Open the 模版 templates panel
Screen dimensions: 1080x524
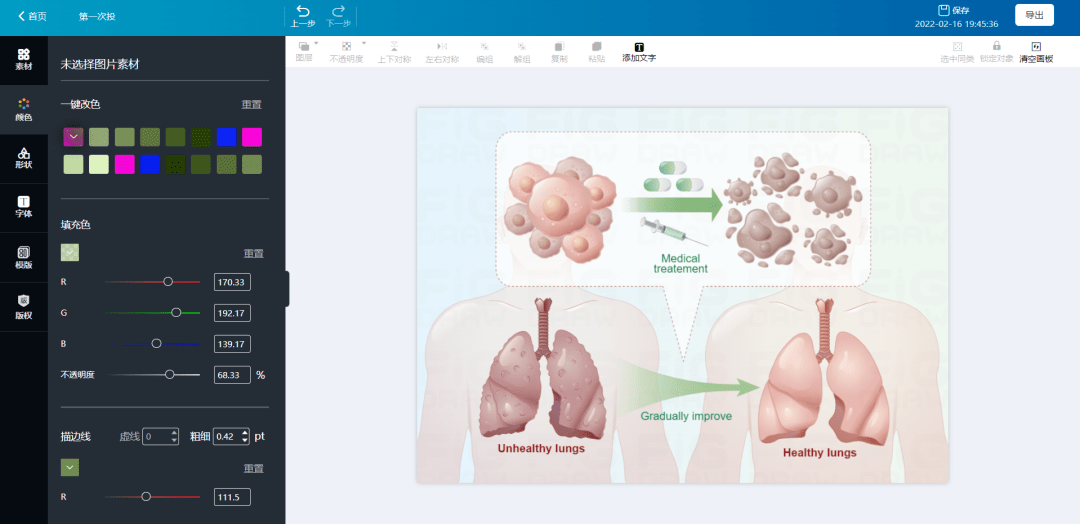[x=23, y=257]
